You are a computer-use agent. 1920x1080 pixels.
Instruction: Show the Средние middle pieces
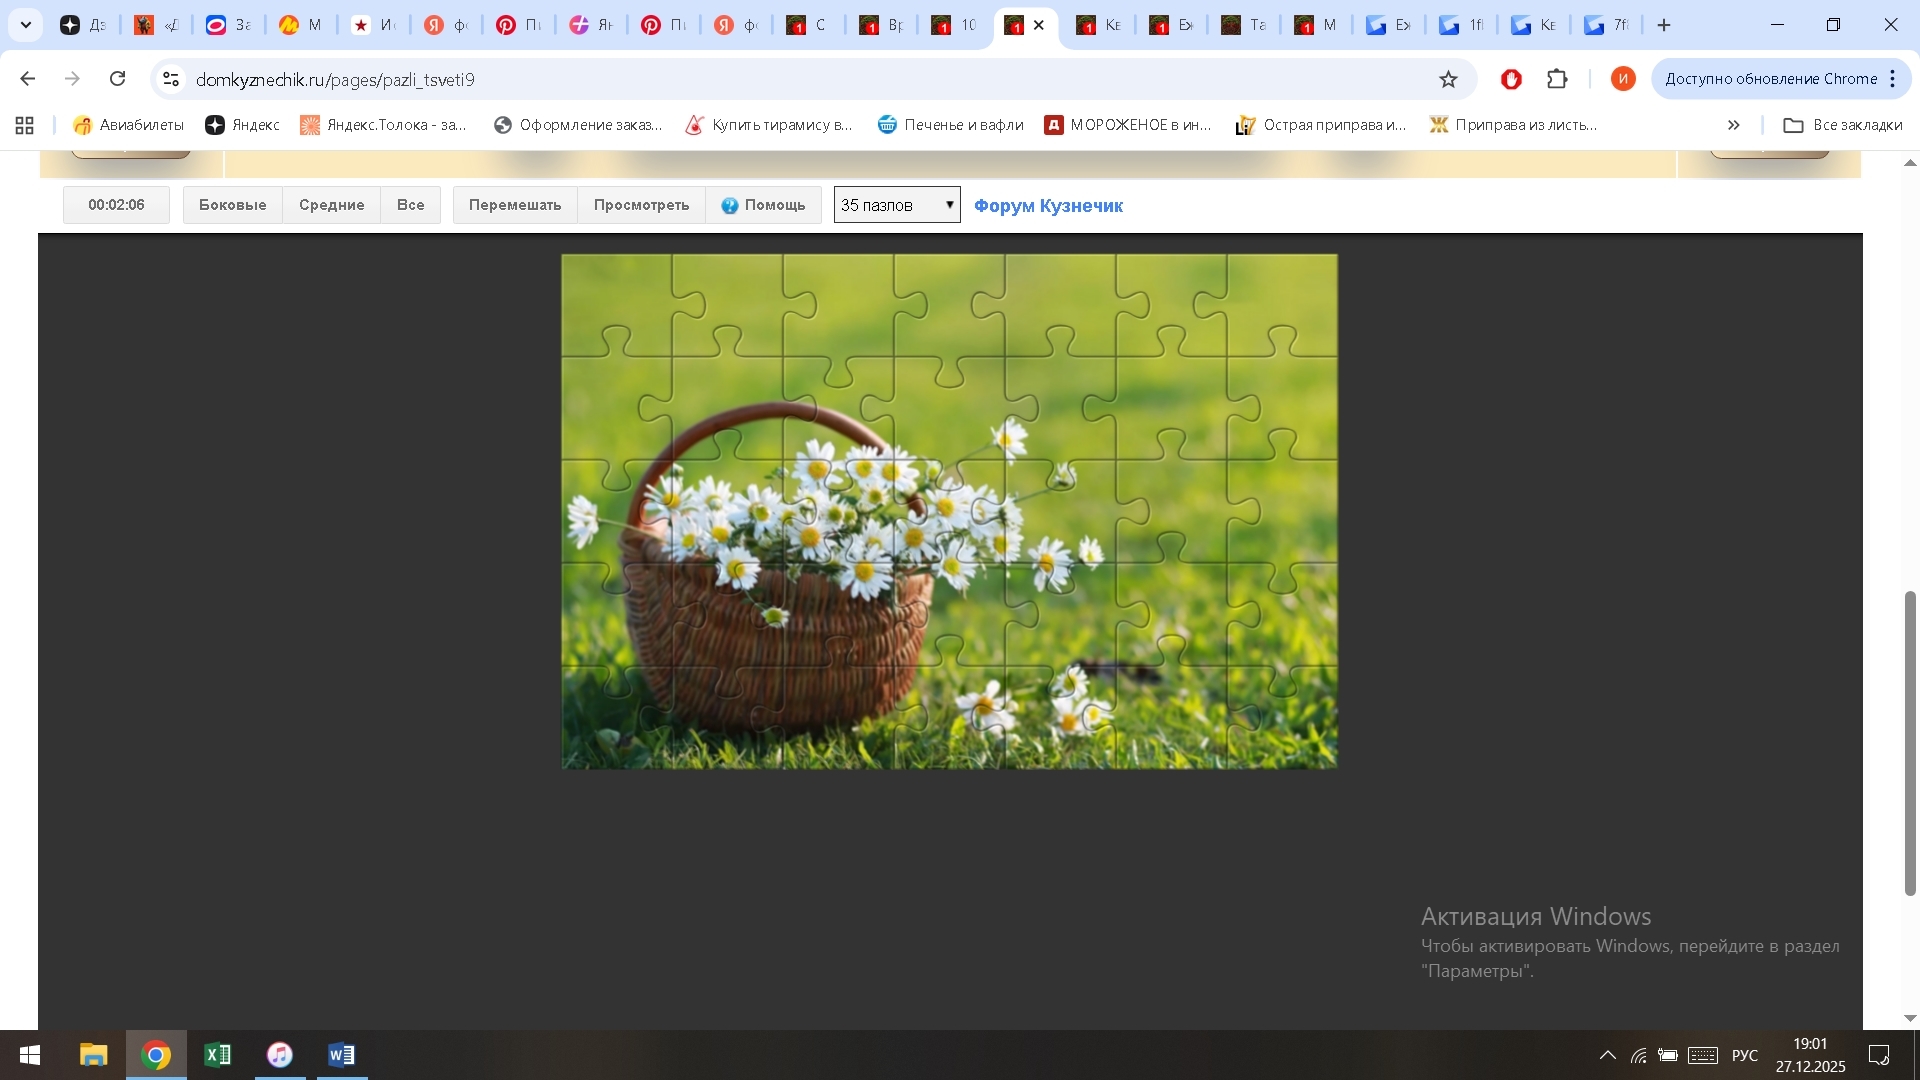[331, 205]
